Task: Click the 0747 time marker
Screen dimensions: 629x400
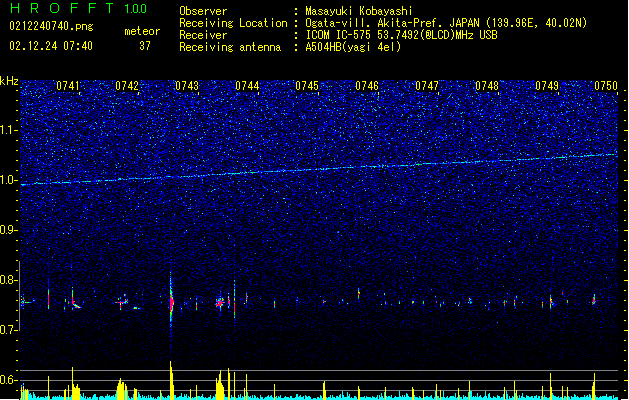Action: pos(427,85)
